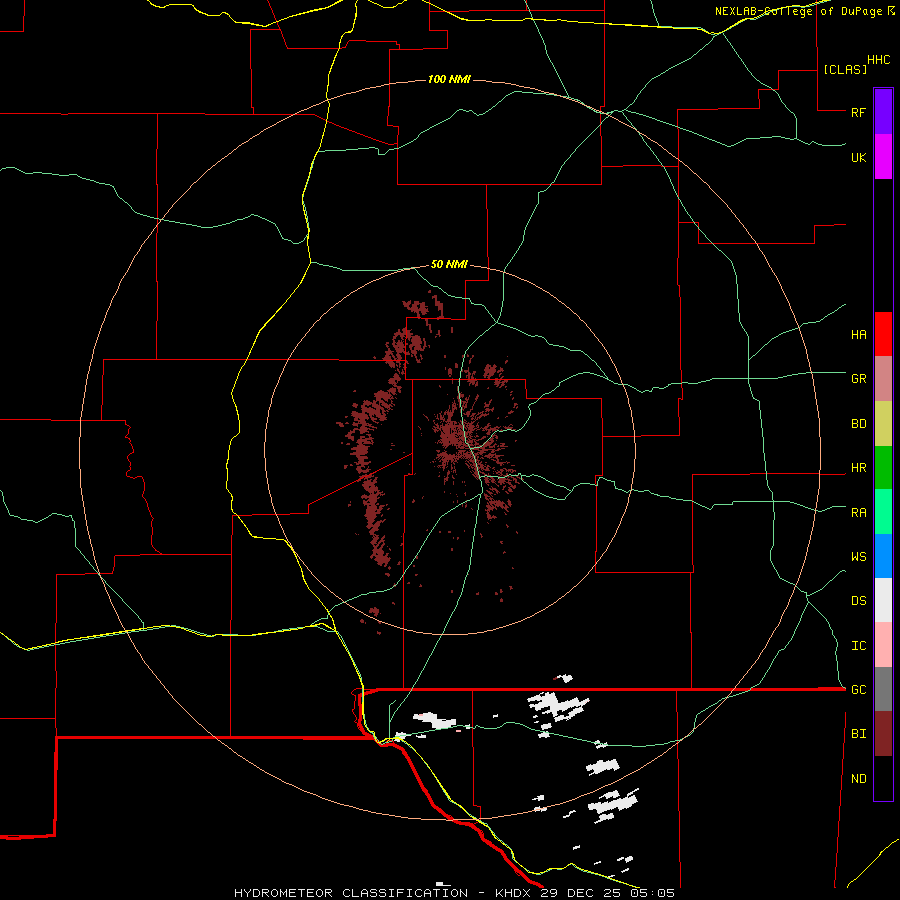Image resolution: width=900 pixels, height=900 pixels.
Task: Click the light green RA legend swatch
Action: click(x=883, y=512)
